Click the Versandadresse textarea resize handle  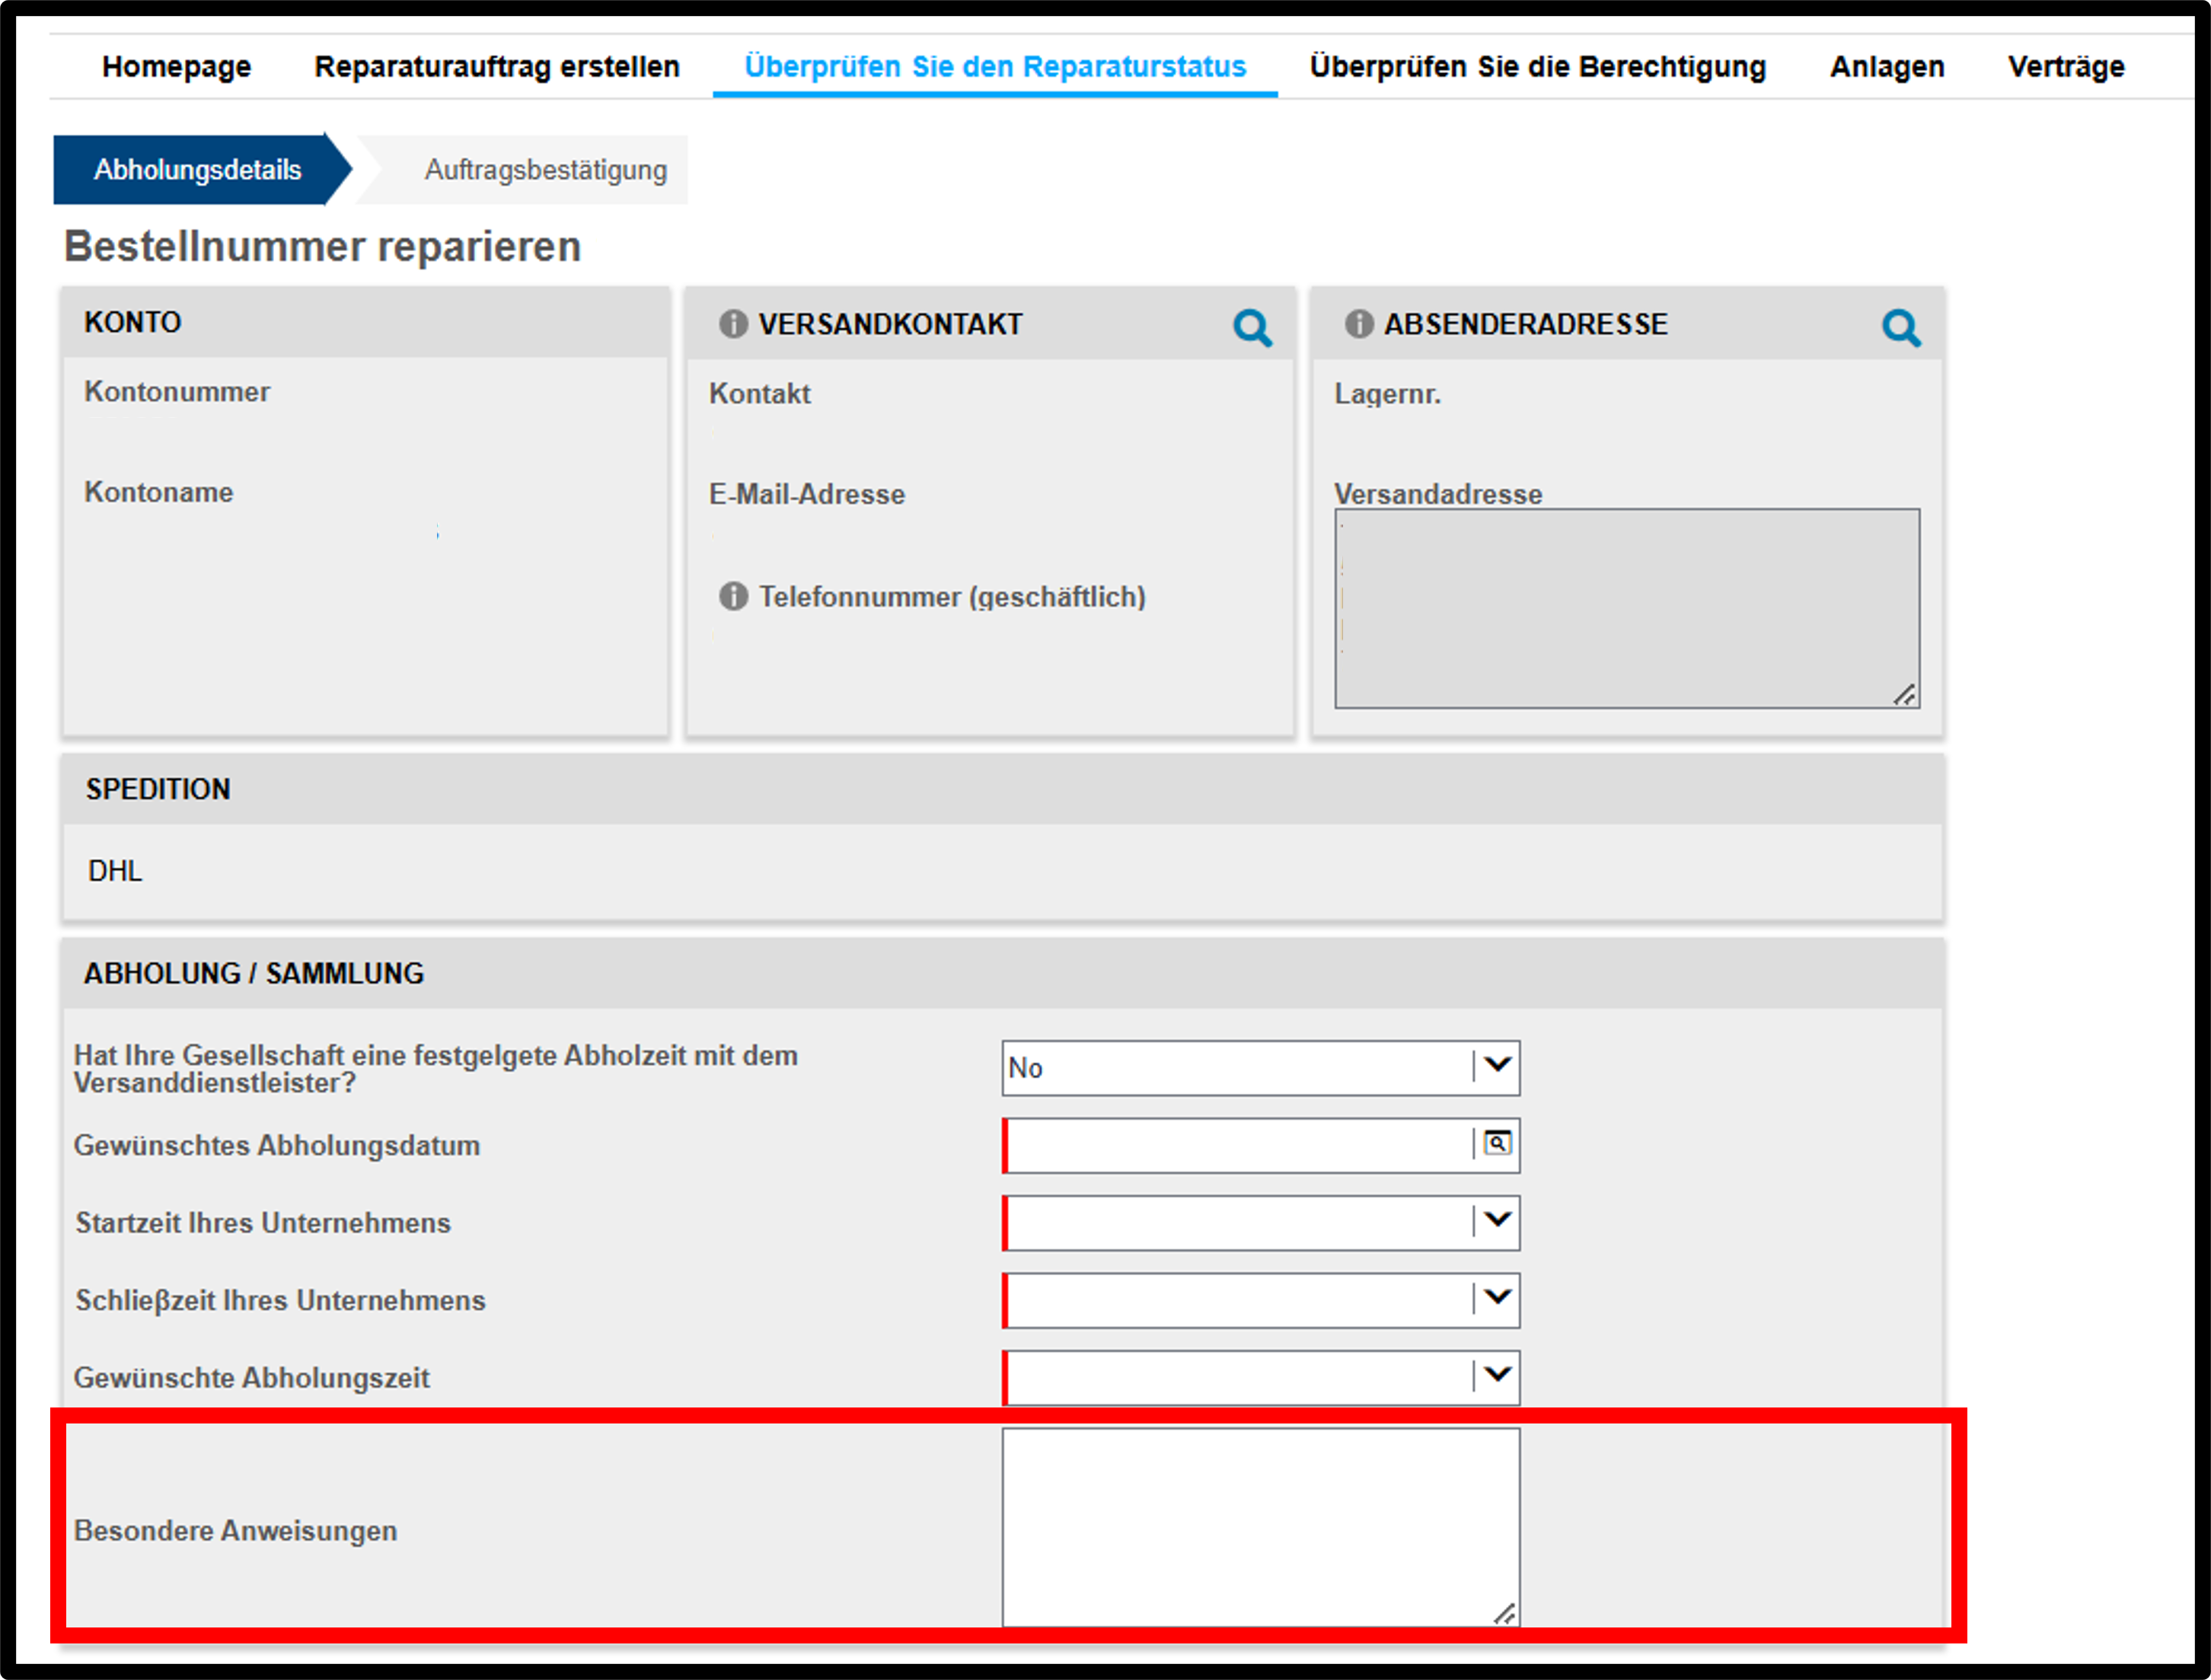1905,695
